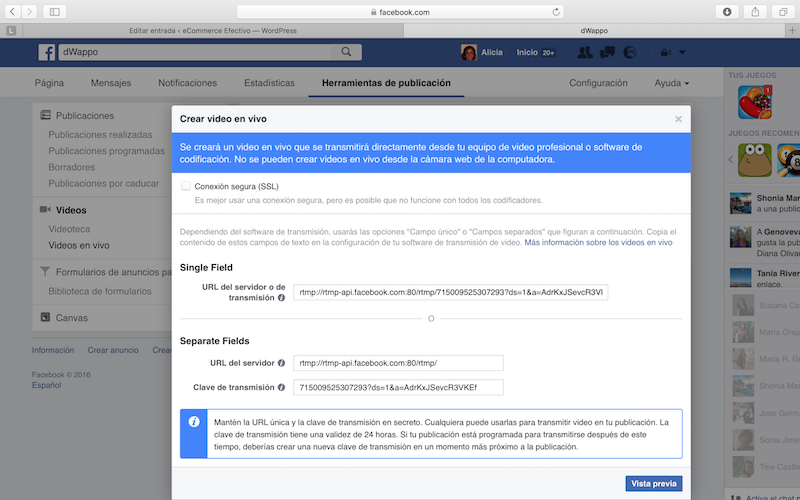Open Videoteca in sidebar
The image size is (800, 500).
tap(69, 229)
